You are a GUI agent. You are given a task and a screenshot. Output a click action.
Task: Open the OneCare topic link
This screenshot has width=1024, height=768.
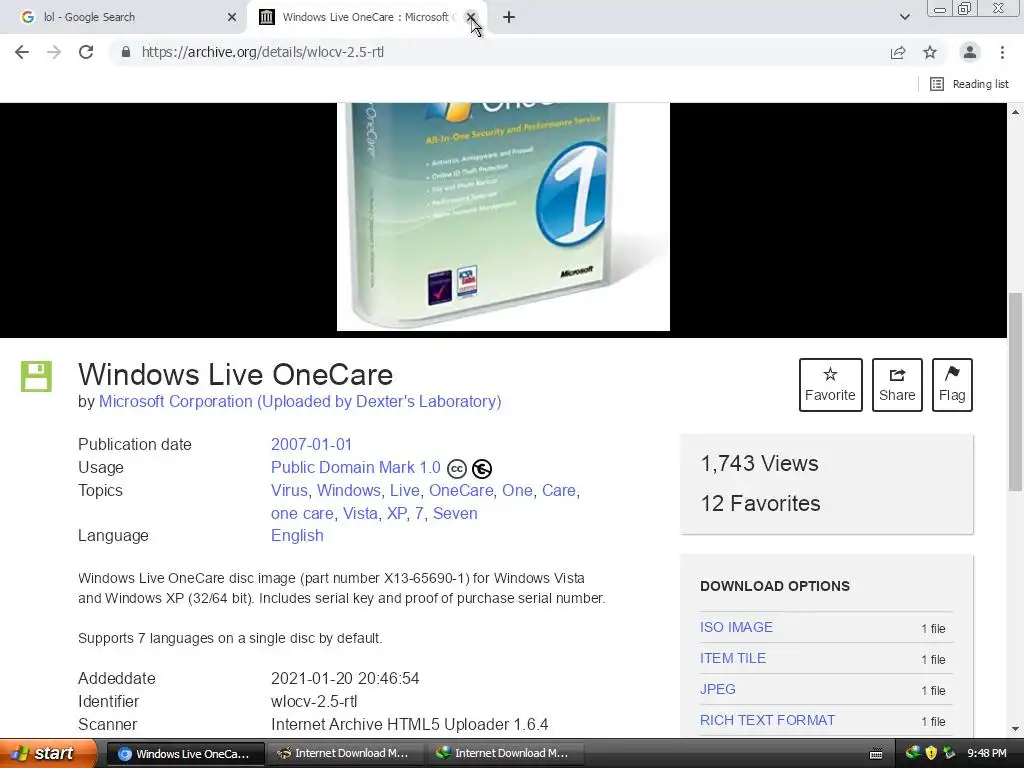pos(461,490)
